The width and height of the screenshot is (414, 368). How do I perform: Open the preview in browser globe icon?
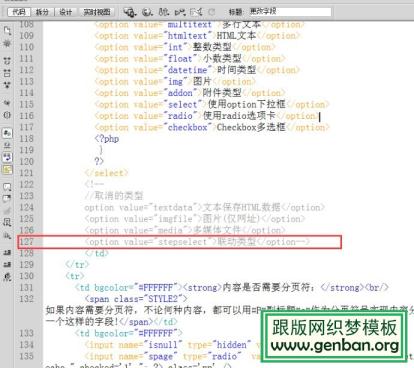[147, 12]
